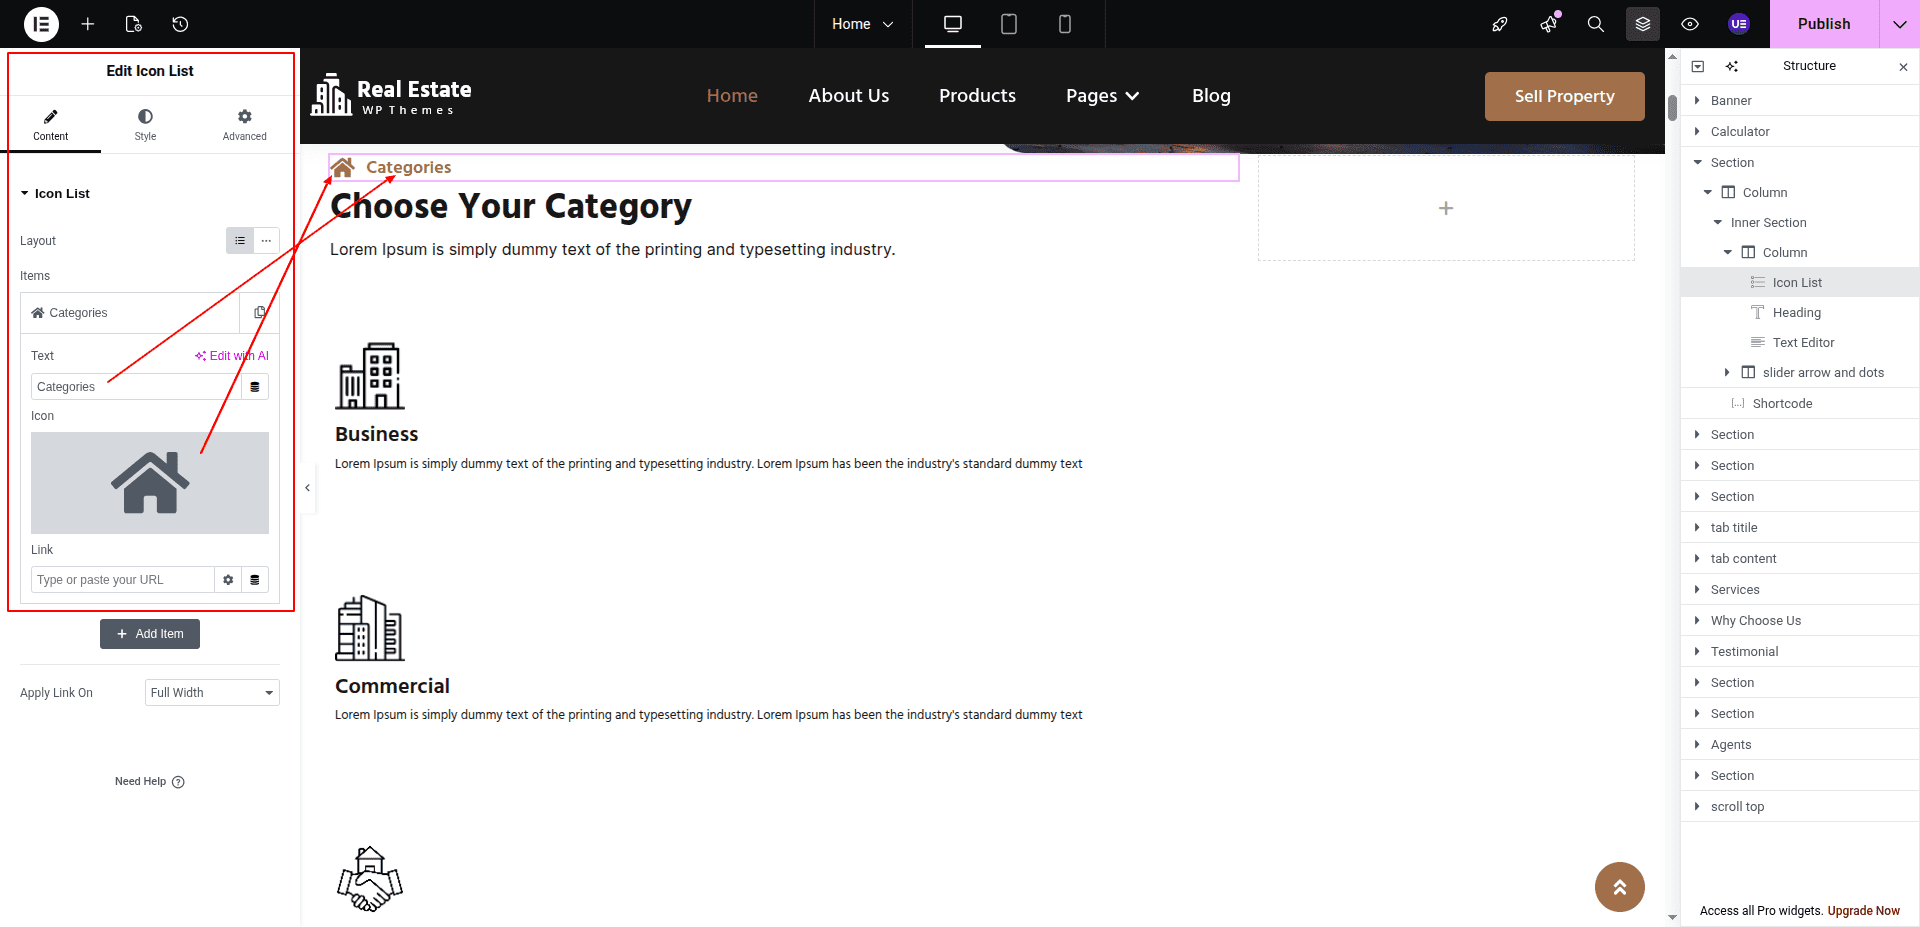Viewport: 1920px width, 927px height.
Task: Open the revision history icon
Action: [180, 24]
